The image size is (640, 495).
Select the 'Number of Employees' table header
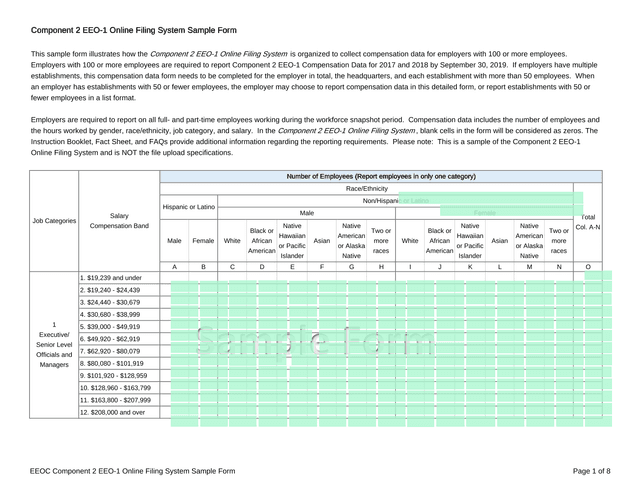[381, 176]
